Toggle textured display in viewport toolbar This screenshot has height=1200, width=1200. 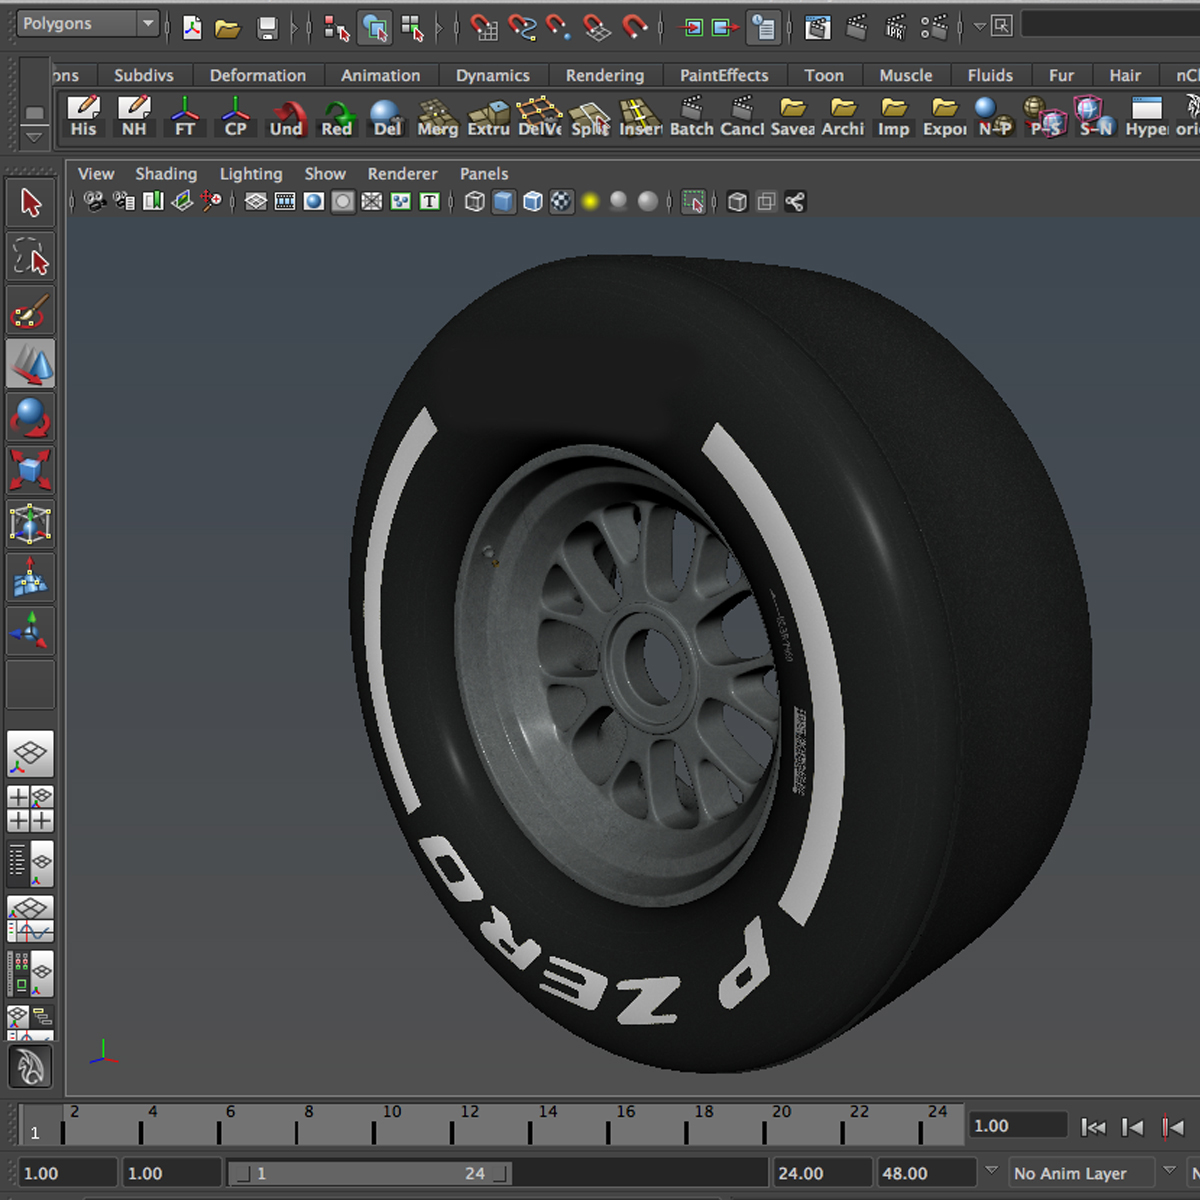pos(562,202)
